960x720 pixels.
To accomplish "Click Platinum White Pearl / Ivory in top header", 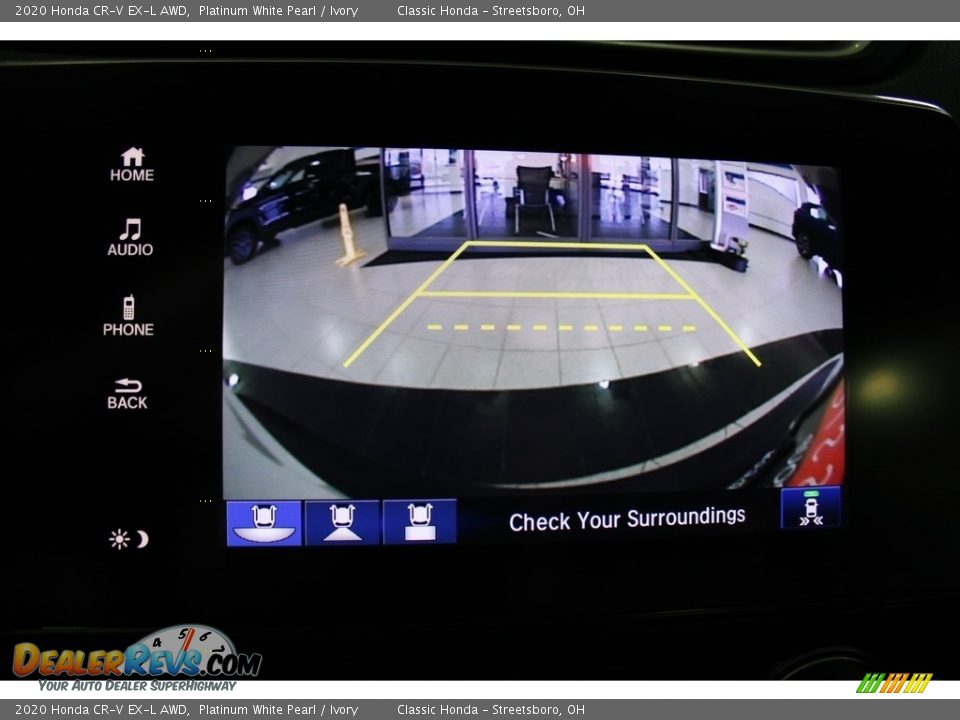I will click(278, 11).
